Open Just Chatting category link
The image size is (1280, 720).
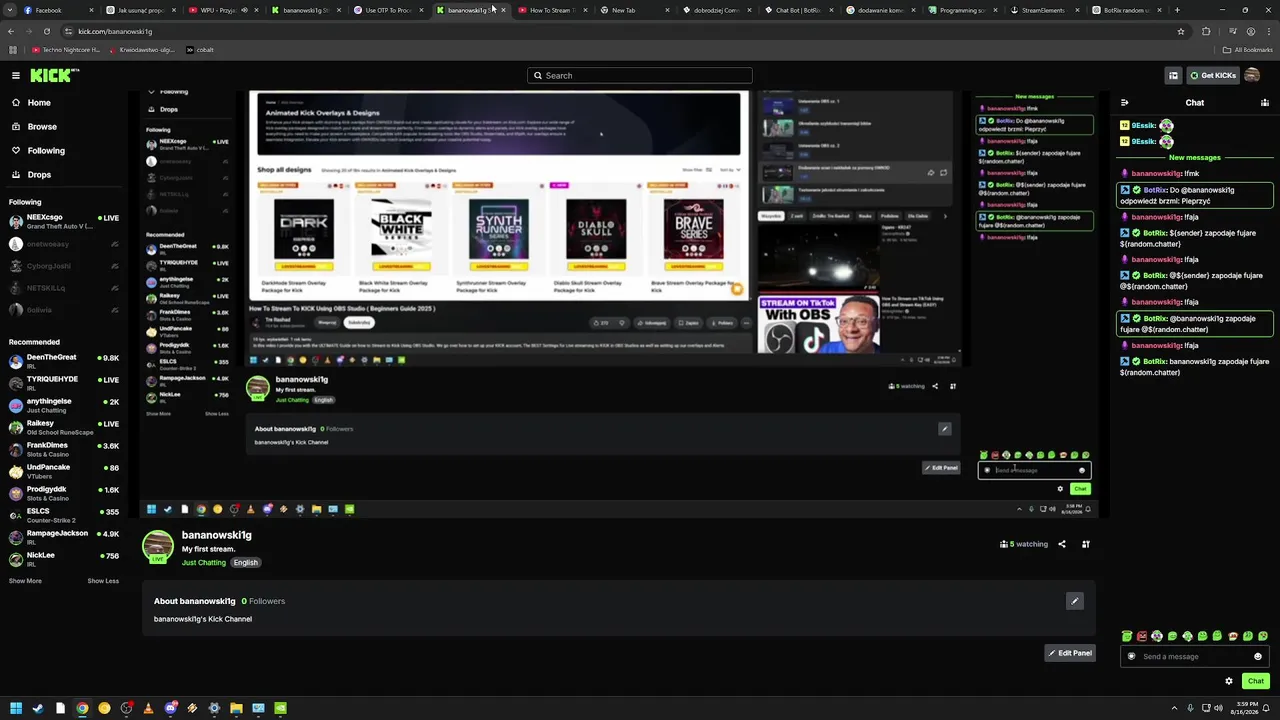click(204, 562)
